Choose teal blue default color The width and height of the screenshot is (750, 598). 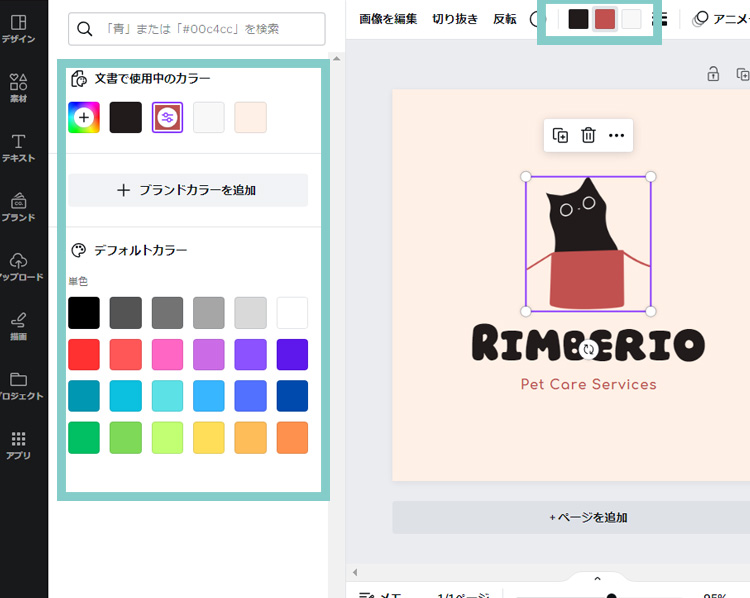(x=84, y=396)
